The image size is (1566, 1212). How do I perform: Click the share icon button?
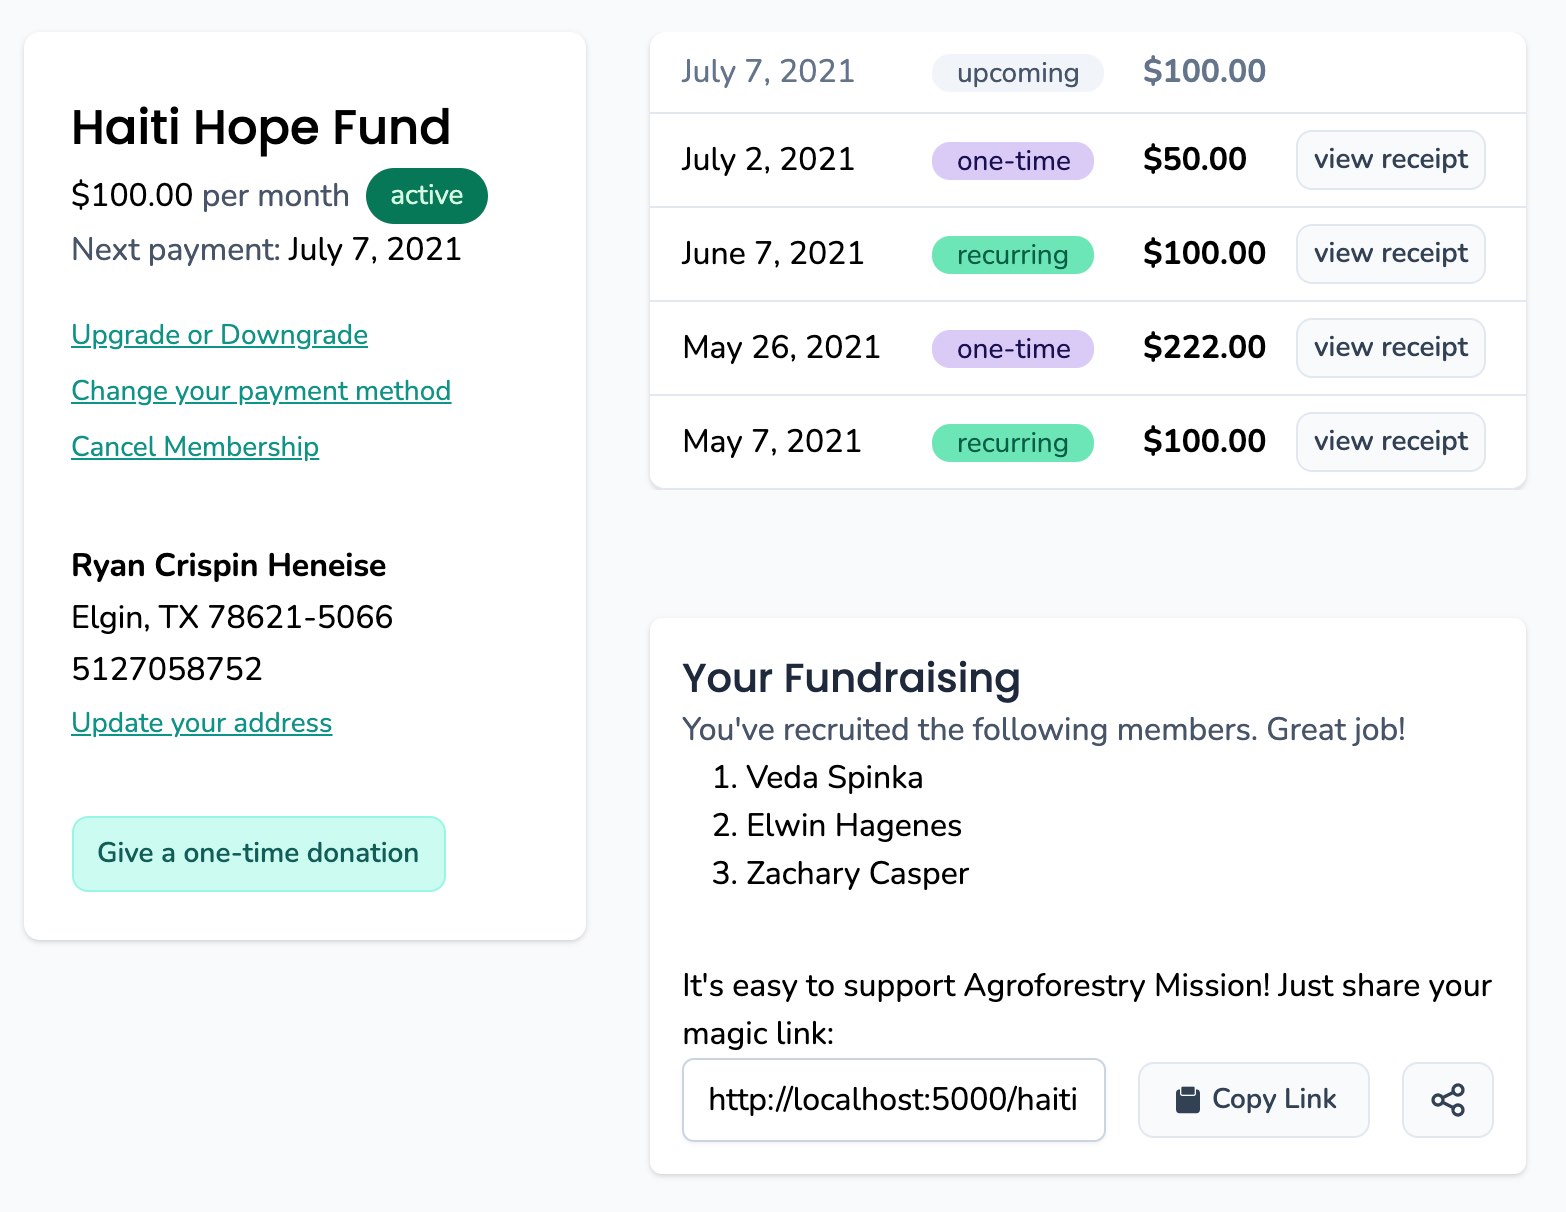(1447, 1100)
